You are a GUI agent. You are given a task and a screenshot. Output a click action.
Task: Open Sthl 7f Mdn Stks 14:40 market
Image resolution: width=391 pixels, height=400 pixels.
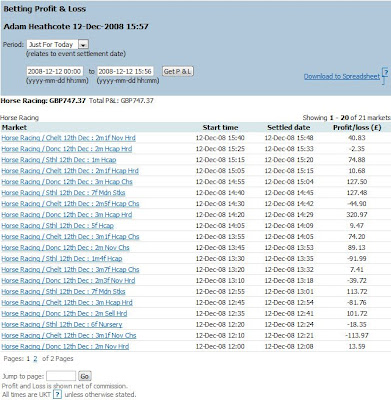pos(63,193)
